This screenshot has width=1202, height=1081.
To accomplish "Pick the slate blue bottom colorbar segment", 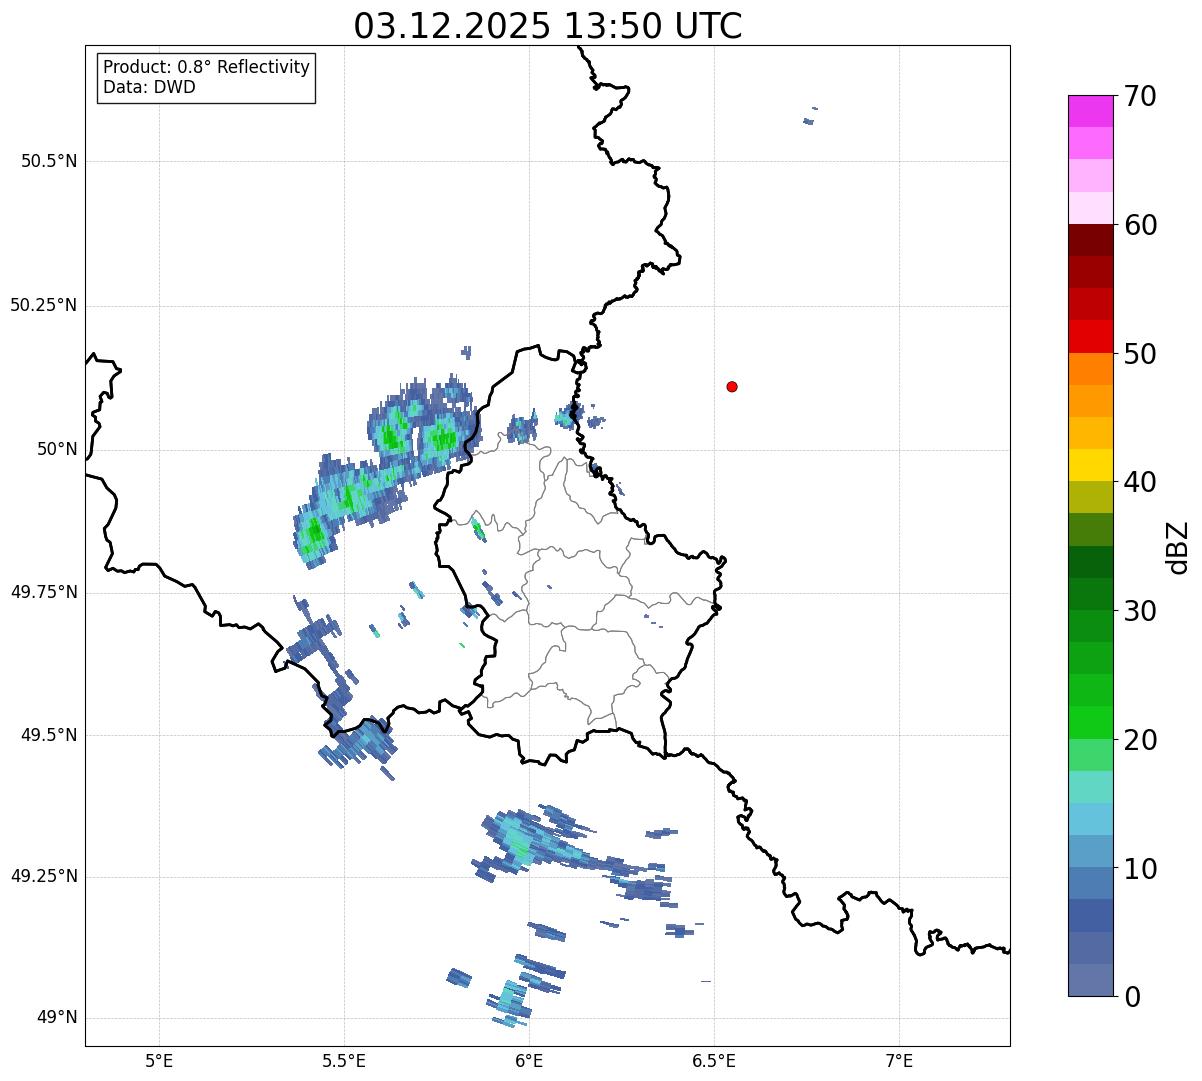I will [1090, 980].
